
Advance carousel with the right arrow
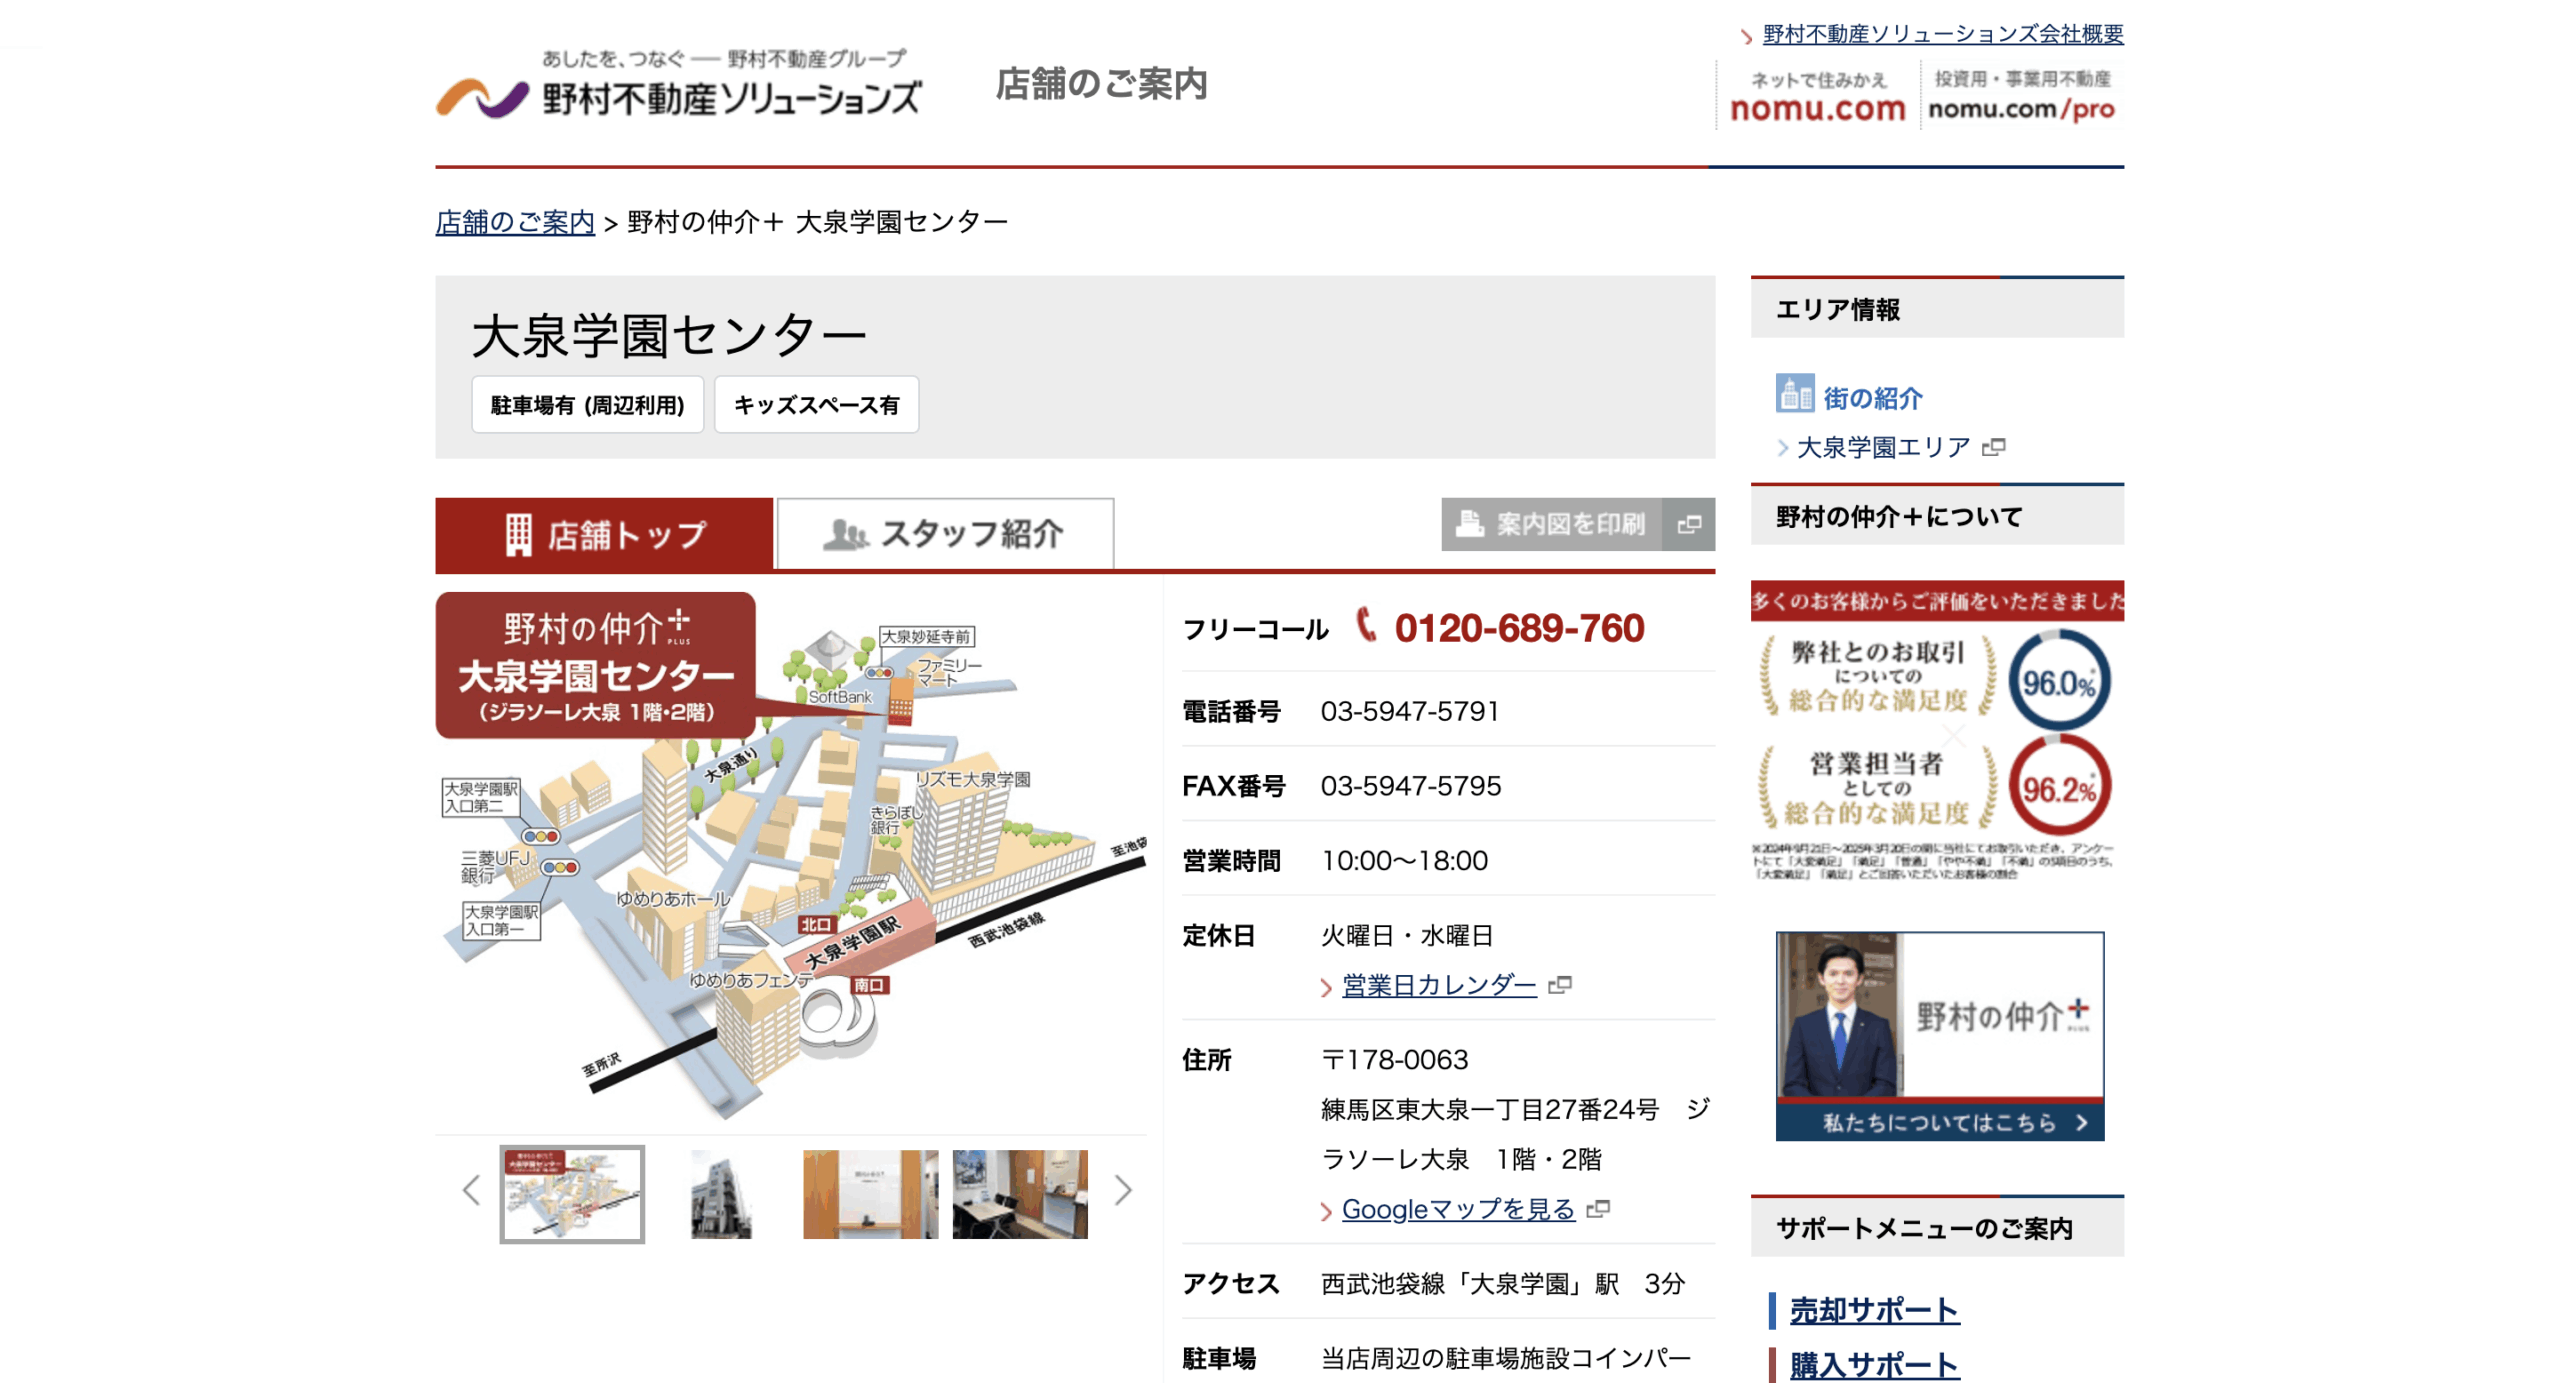coord(1124,1190)
